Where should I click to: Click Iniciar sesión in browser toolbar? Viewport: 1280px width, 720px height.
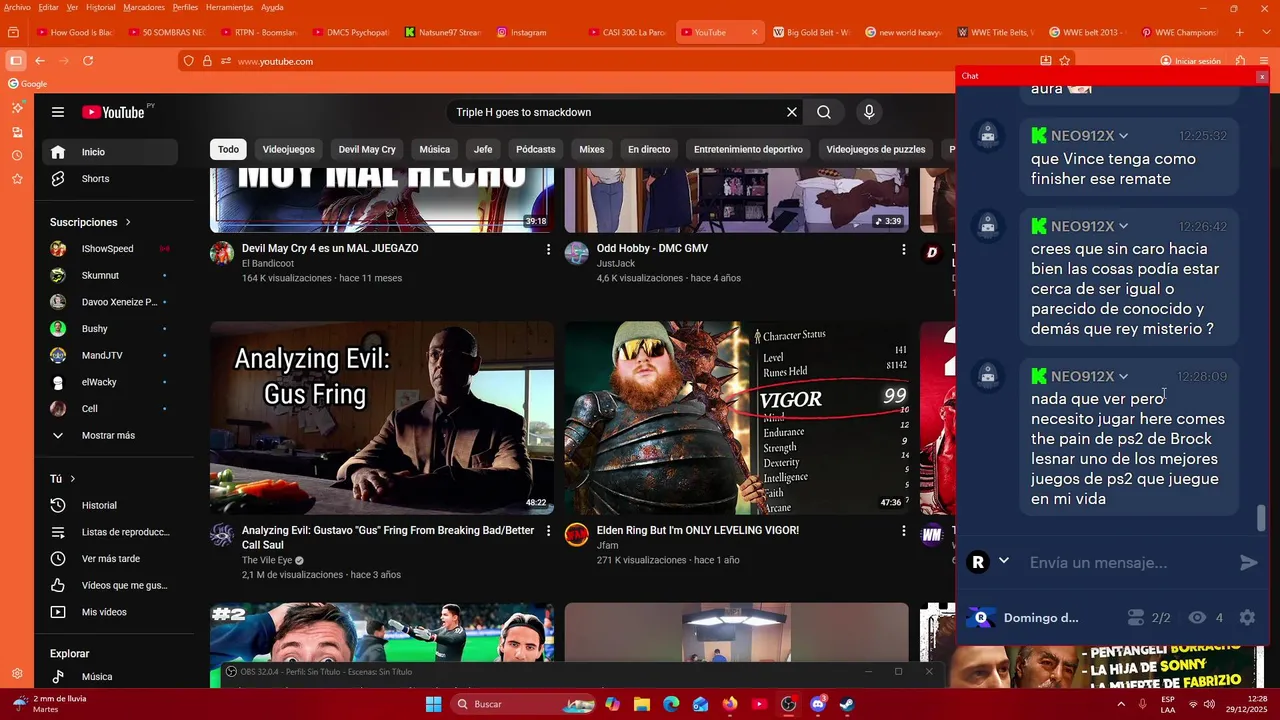pos(1191,61)
